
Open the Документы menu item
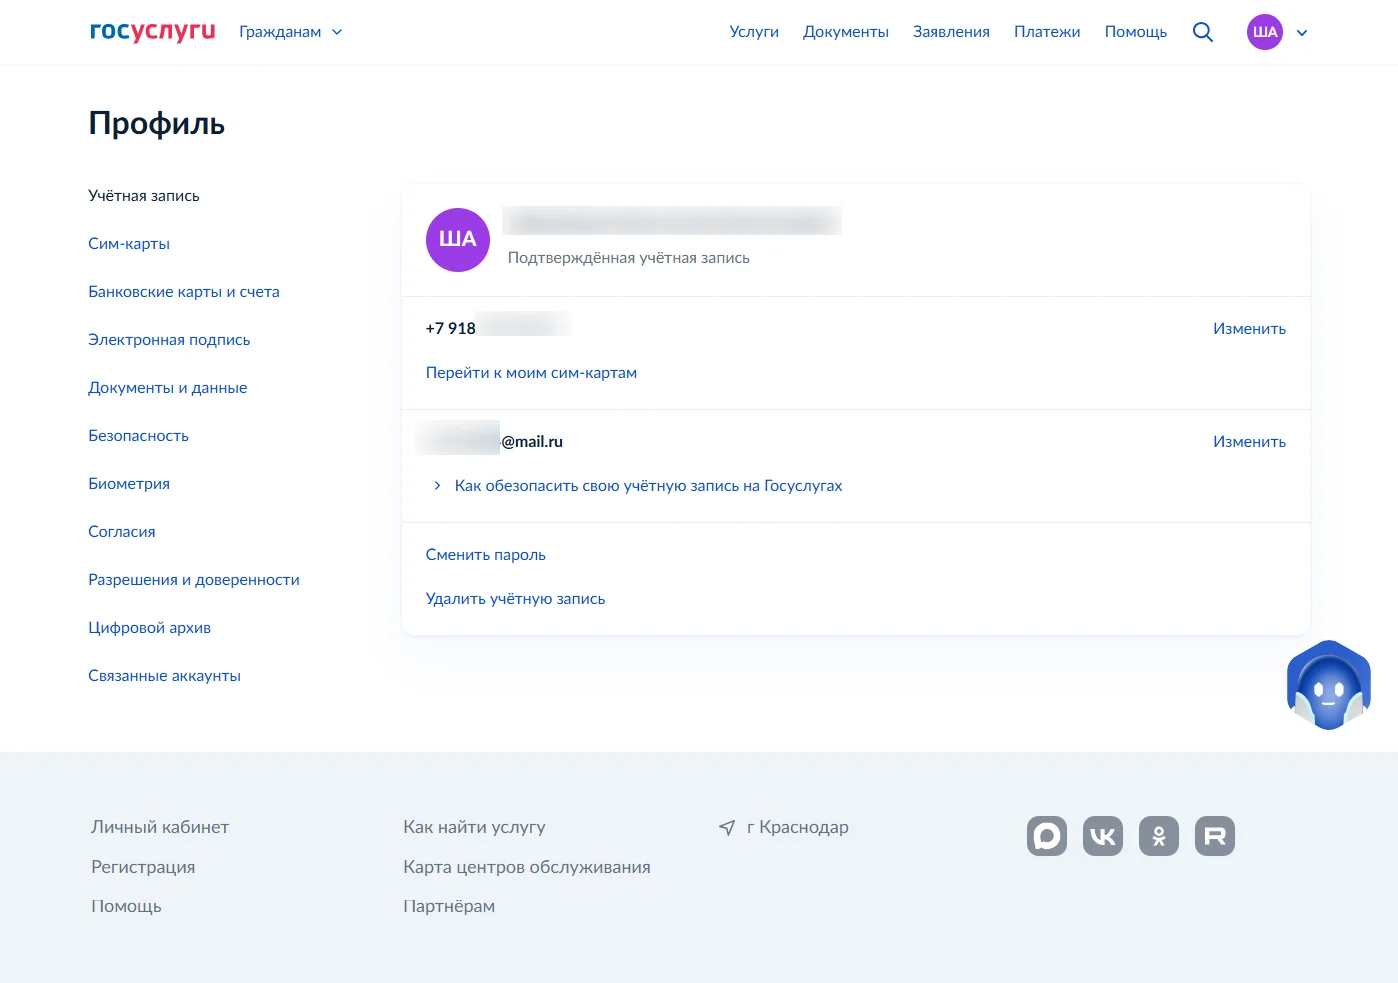click(x=846, y=32)
